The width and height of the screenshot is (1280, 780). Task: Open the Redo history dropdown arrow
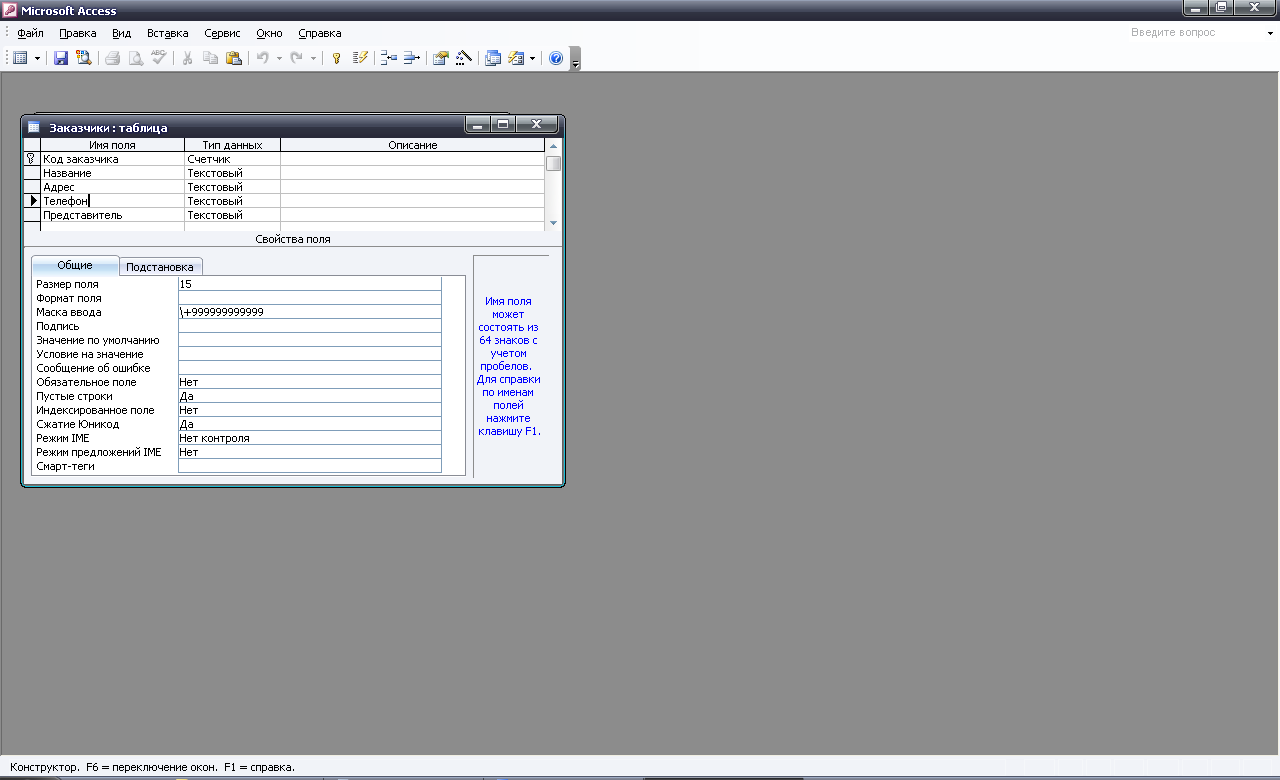click(x=313, y=58)
